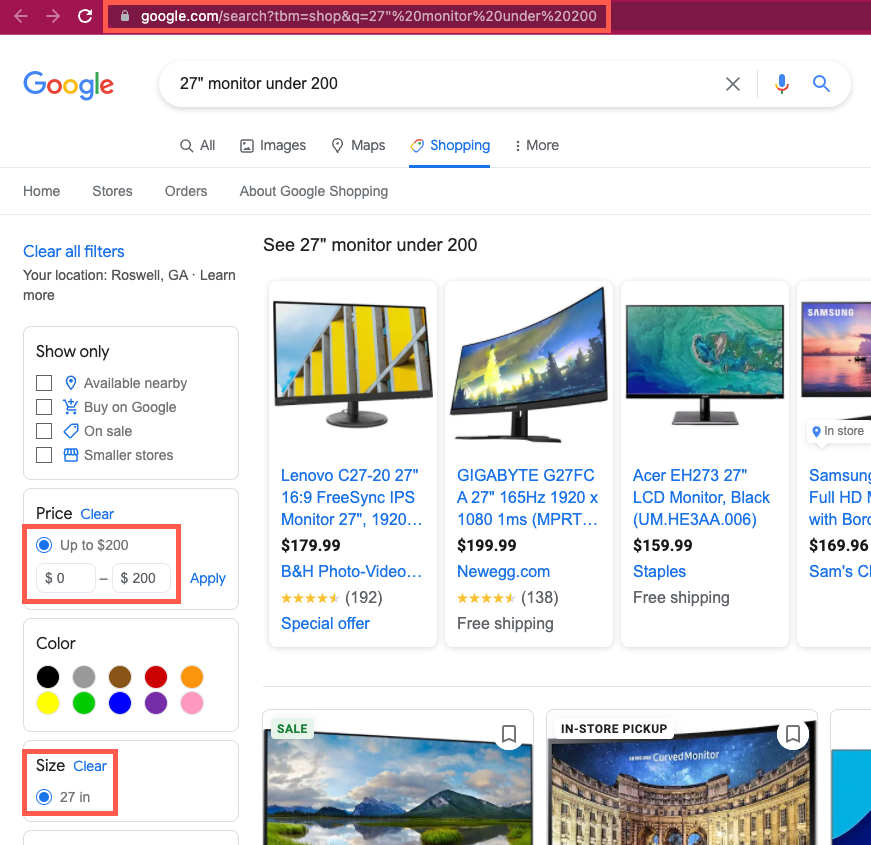This screenshot has width=871, height=845.
Task: Click the lock icon in address bar
Action: point(125,16)
